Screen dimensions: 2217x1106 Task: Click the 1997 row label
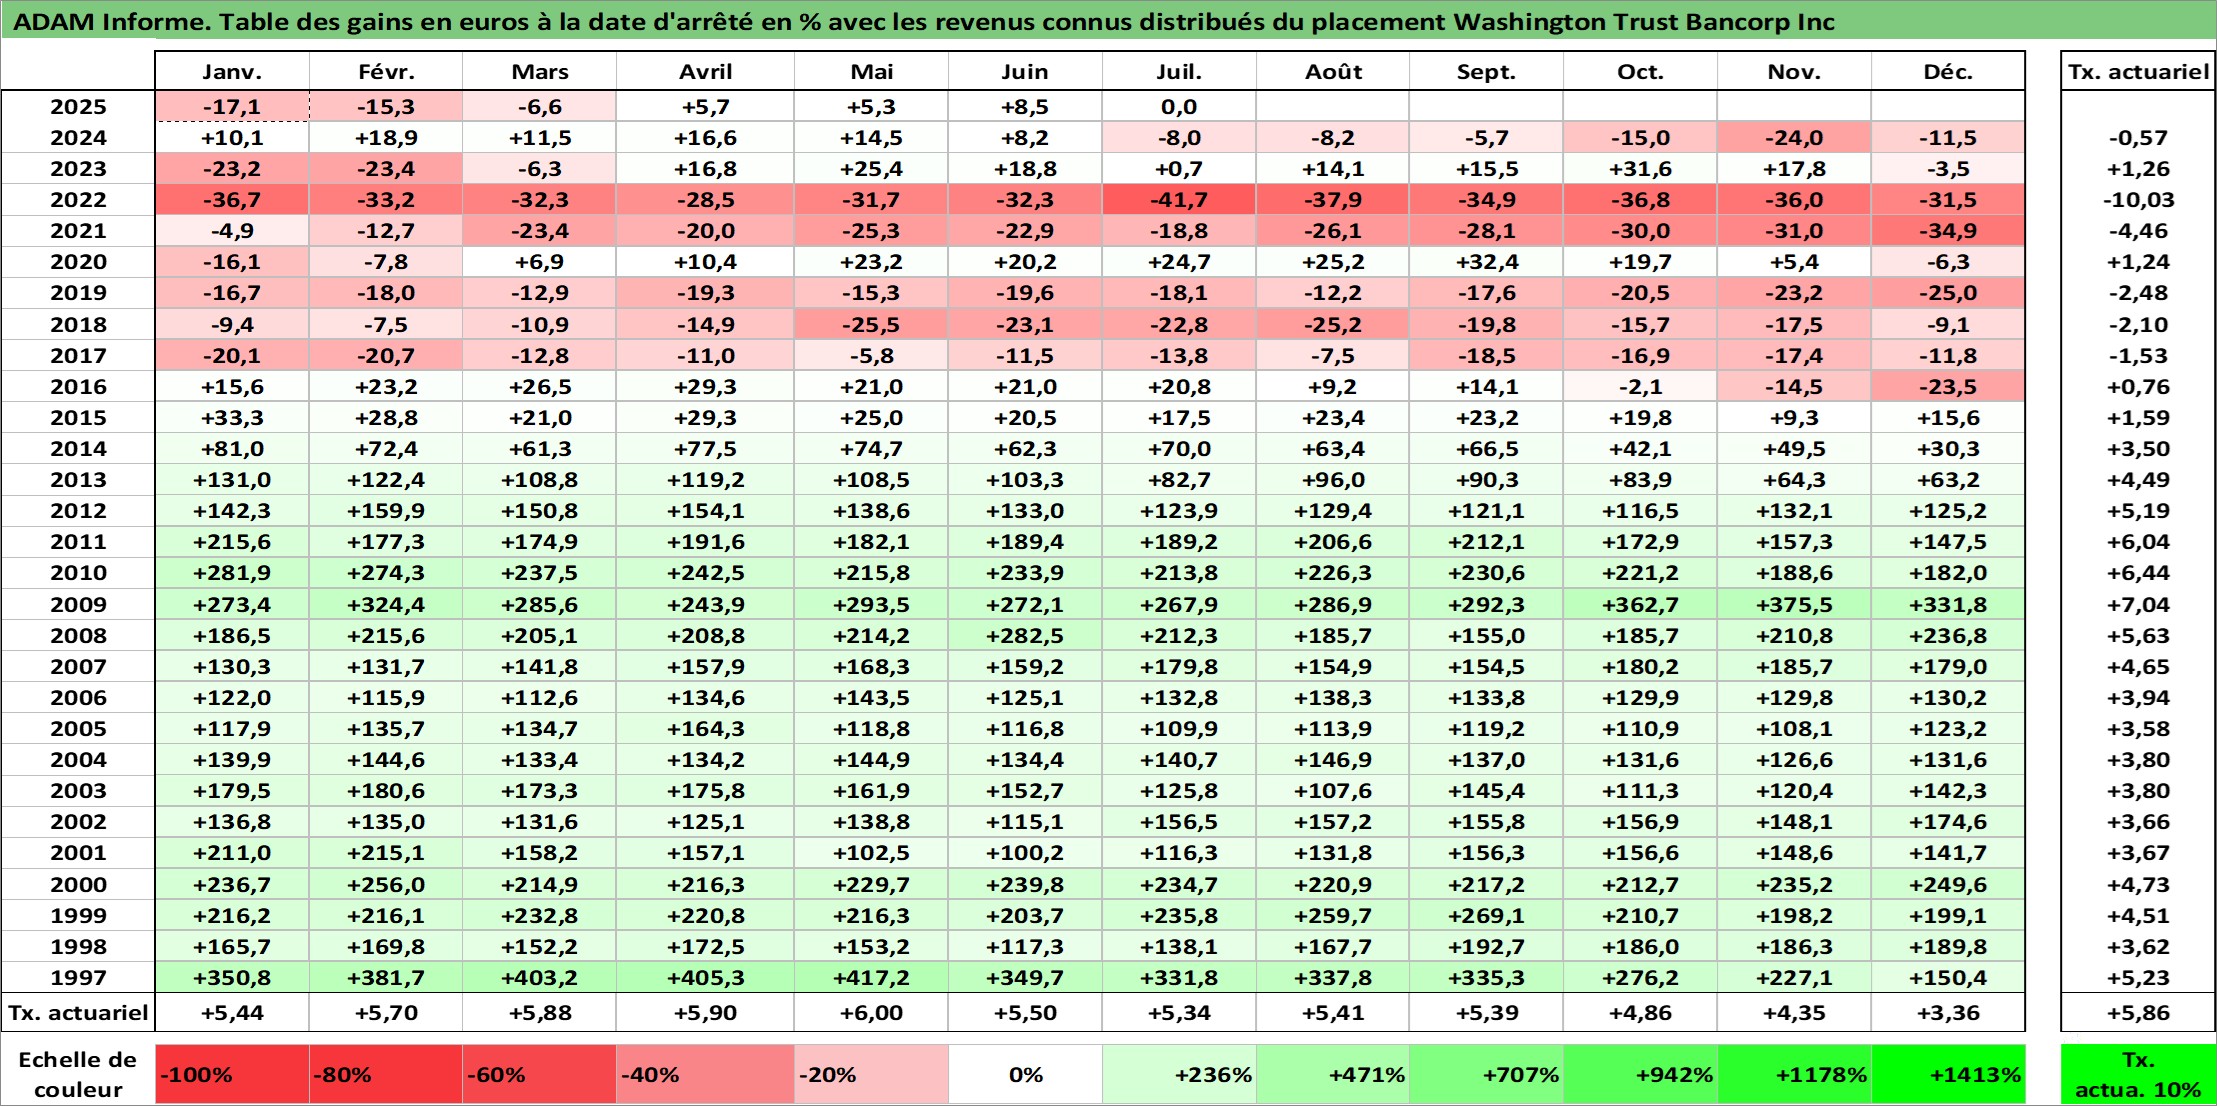(x=78, y=977)
